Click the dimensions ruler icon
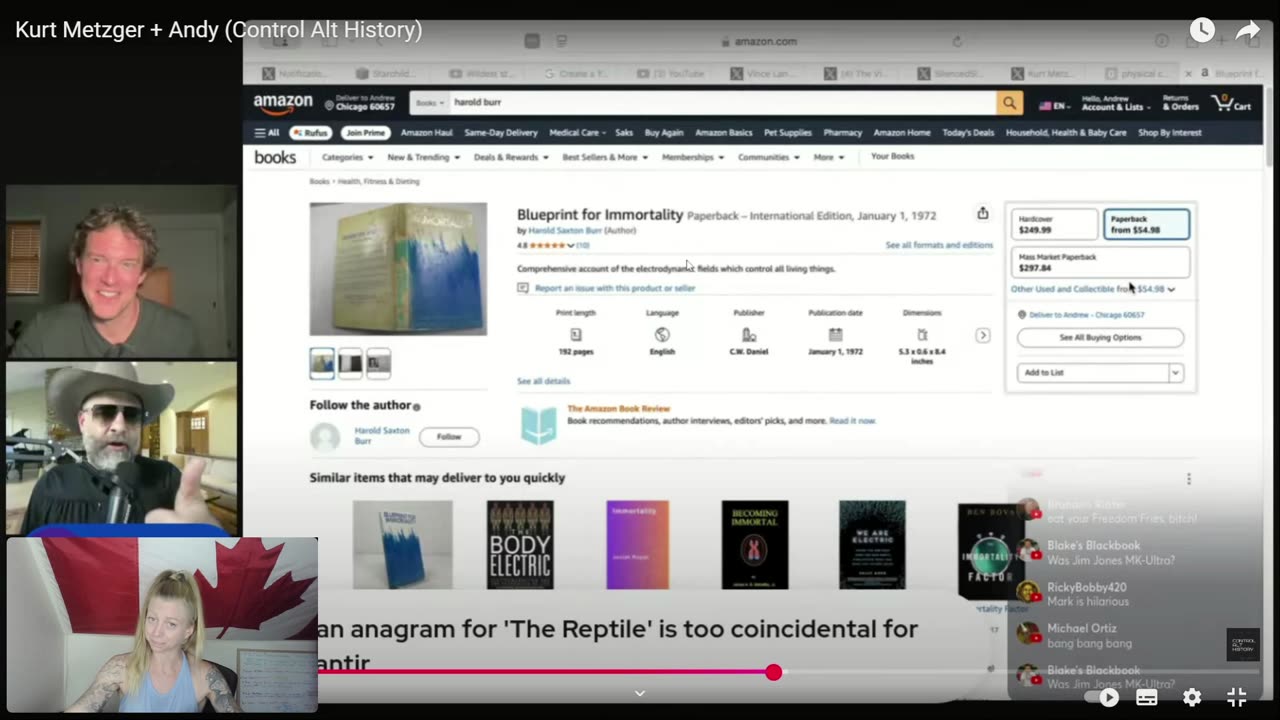The image size is (1280, 720). (922, 335)
